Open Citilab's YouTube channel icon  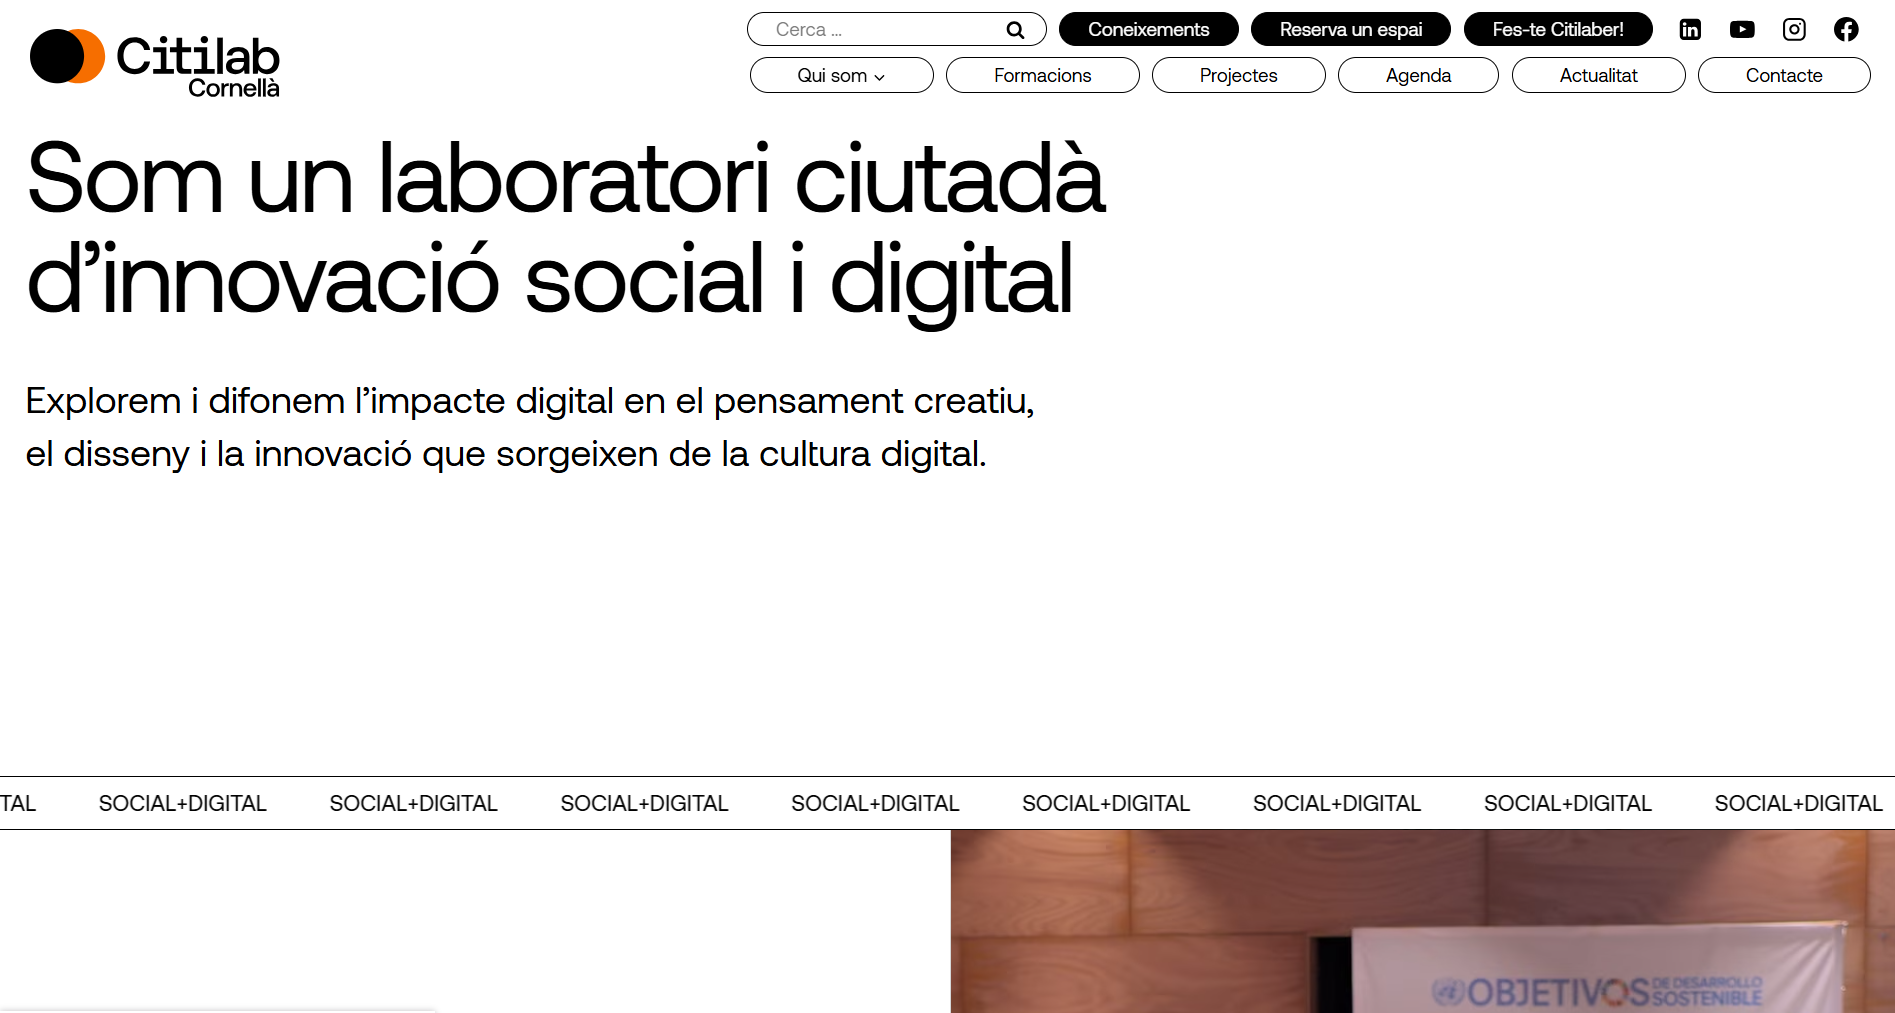coord(1742,29)
